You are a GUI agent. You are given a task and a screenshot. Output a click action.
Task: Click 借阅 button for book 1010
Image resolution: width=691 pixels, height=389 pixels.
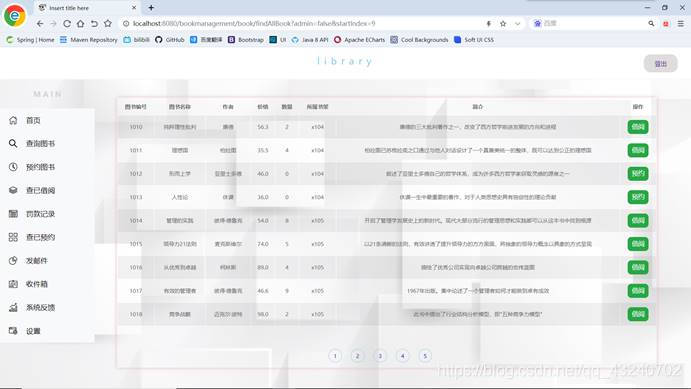[638, 127]
